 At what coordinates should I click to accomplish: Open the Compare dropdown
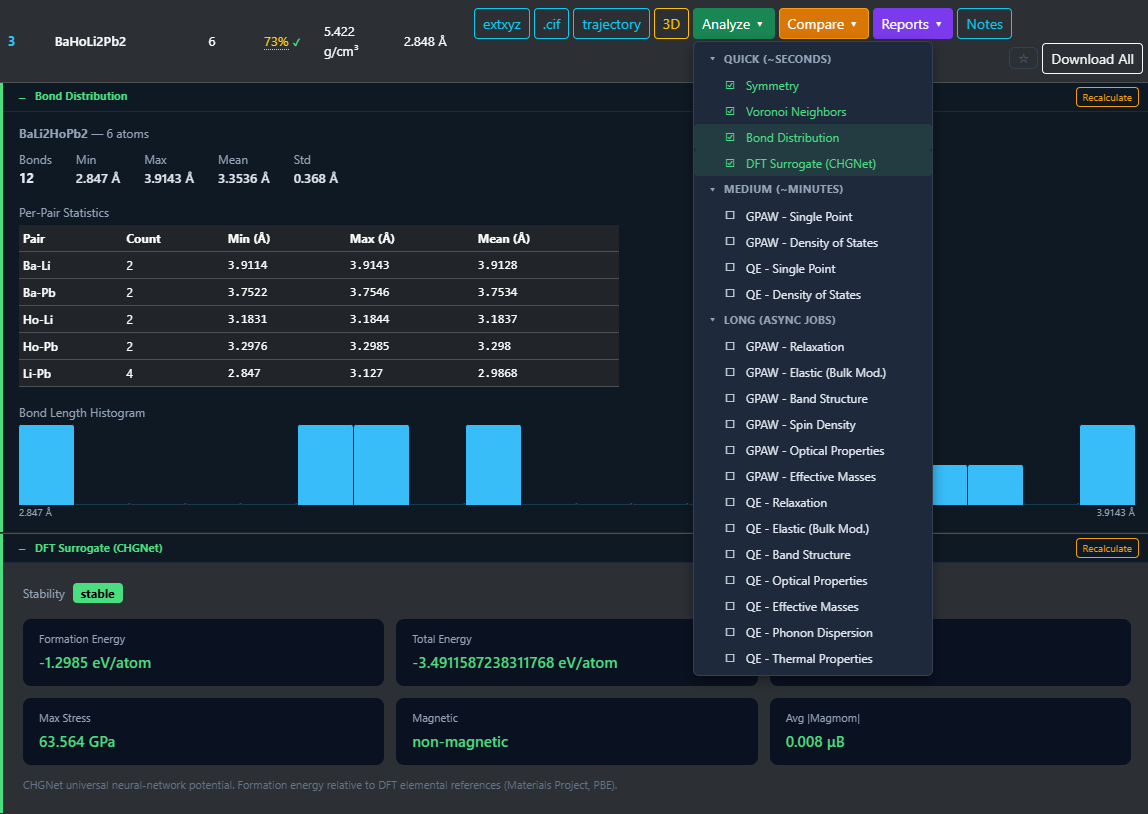(x=824, y=24)
